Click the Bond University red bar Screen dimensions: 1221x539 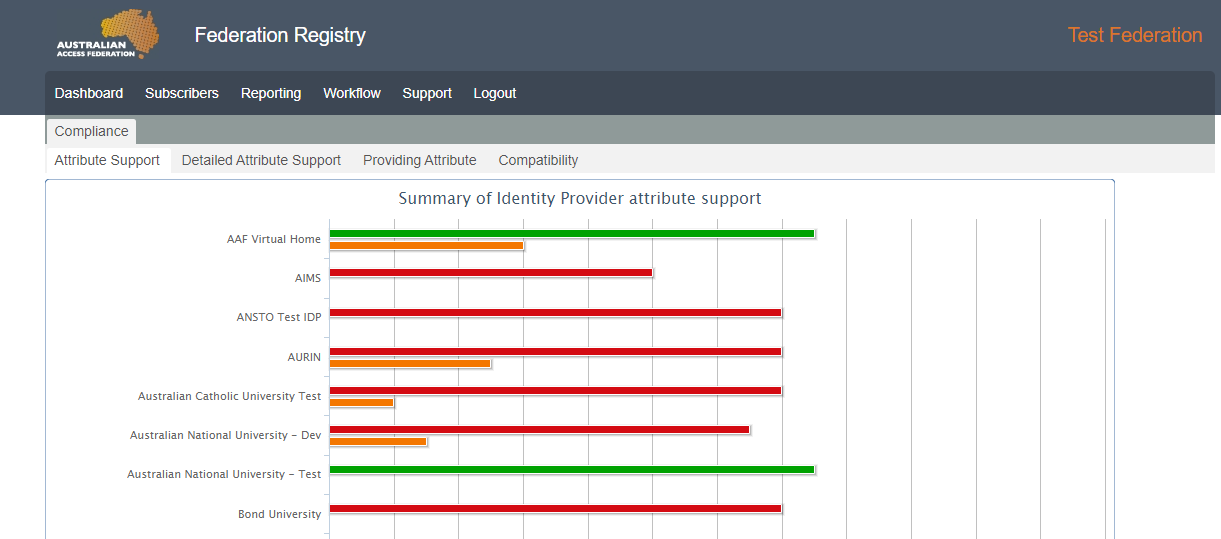click(x=555, y=508)
